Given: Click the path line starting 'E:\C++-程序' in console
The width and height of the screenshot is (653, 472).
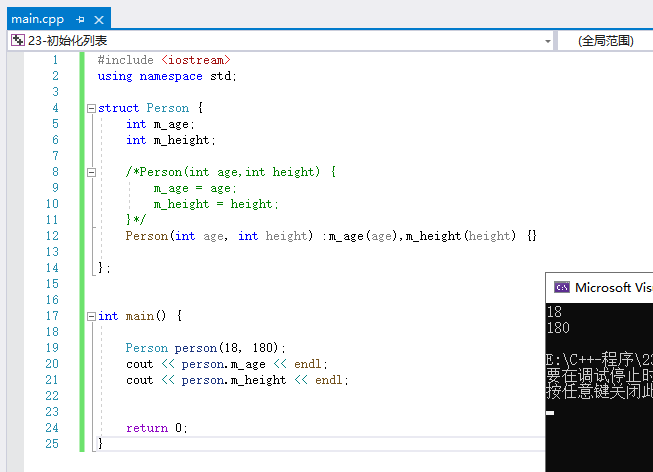Looking at the screenshot, I should point(599,359).
